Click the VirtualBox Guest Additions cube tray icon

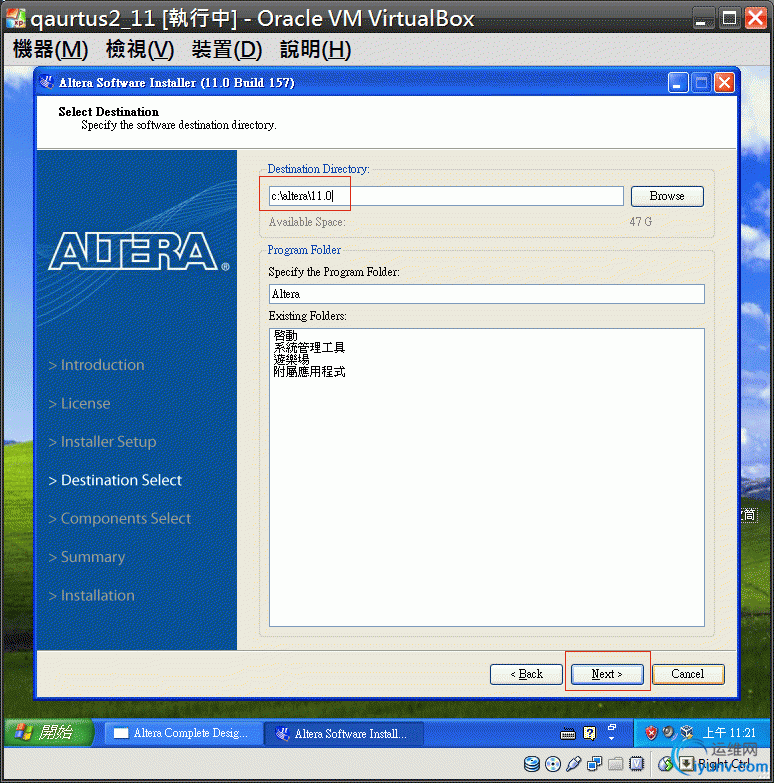(687, 733)
